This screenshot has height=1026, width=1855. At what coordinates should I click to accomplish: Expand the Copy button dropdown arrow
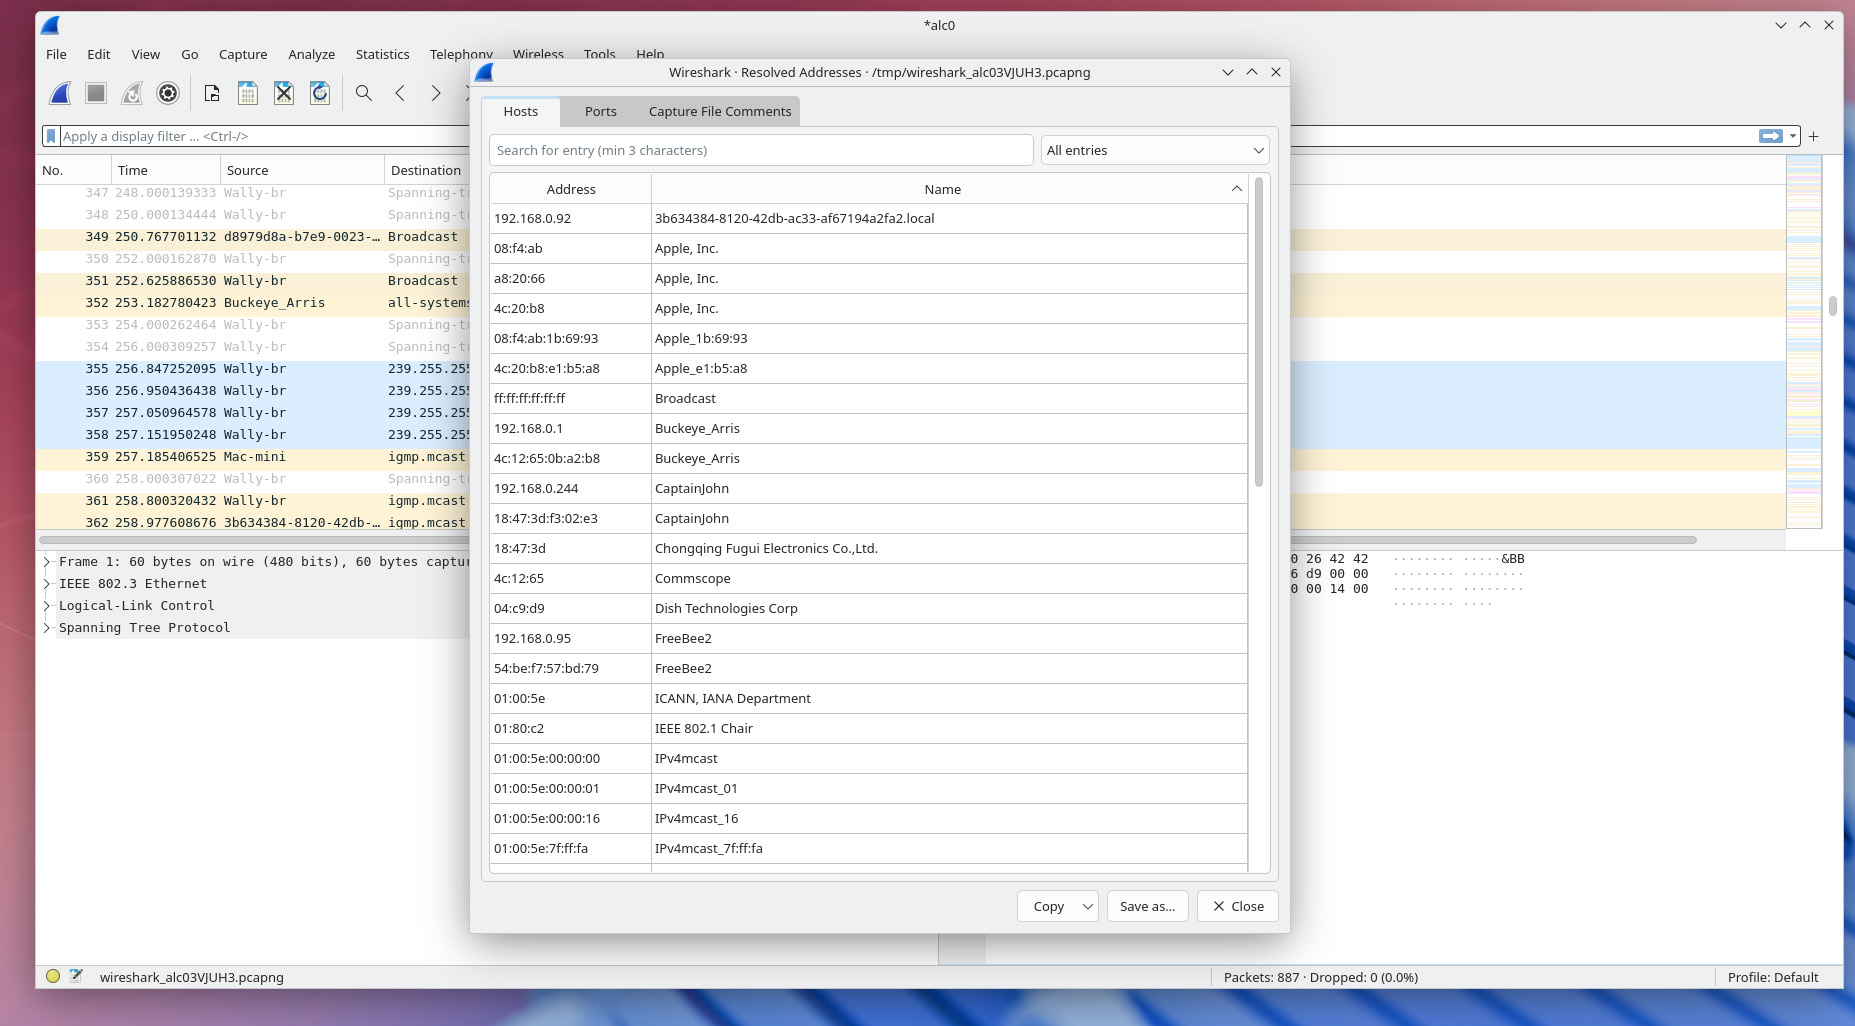[x=1087, y=906]
